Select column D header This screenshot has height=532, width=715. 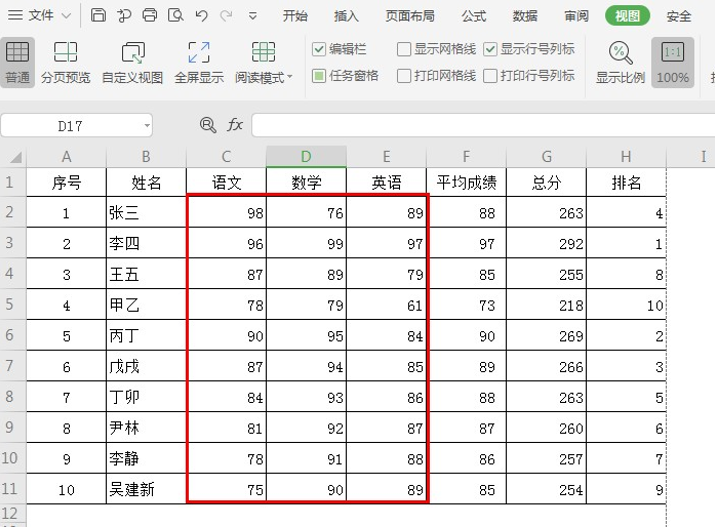click(306, 157)
